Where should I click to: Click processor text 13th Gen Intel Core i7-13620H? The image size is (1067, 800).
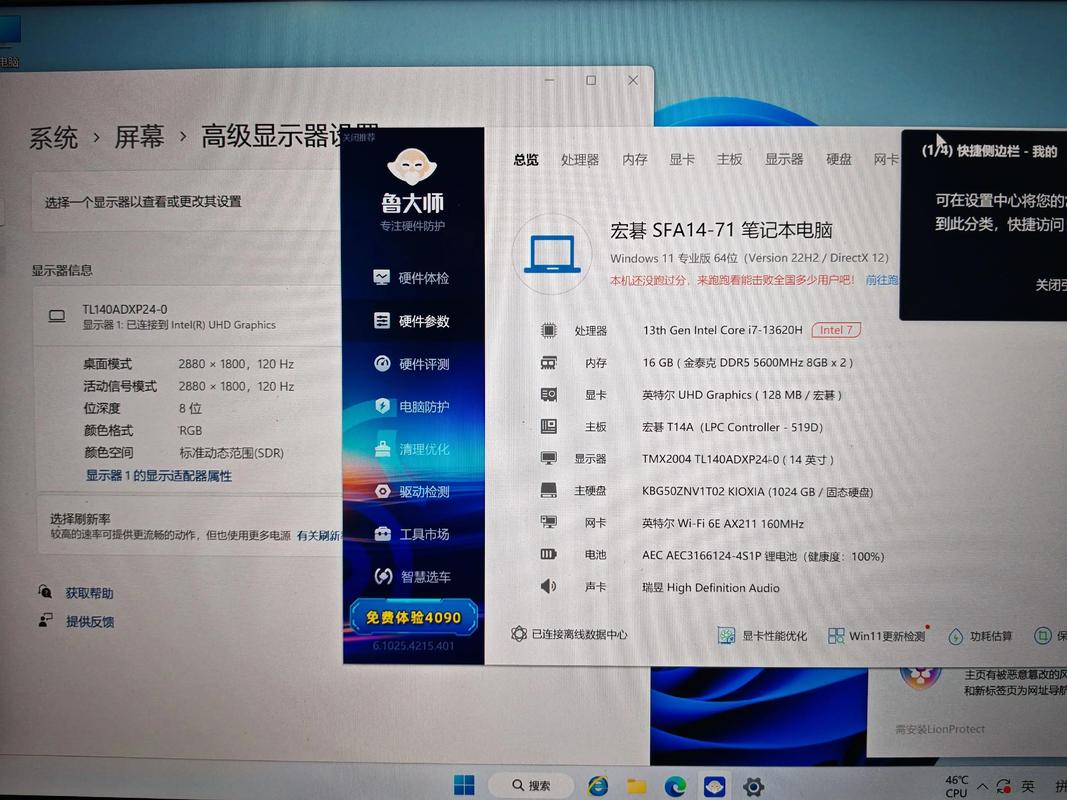(x=723, y=330)
